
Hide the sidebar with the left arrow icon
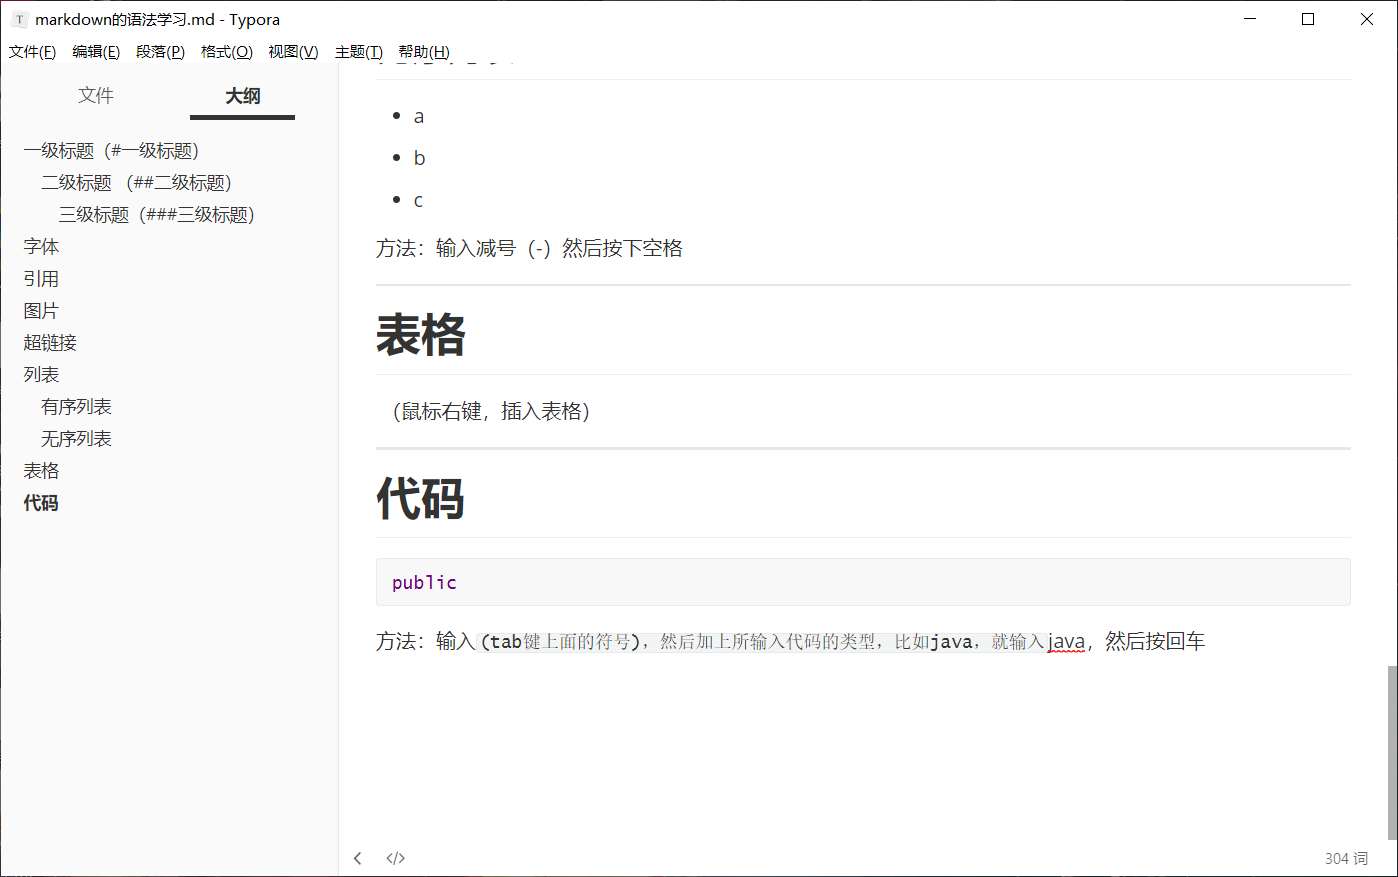tap(358, 858)
